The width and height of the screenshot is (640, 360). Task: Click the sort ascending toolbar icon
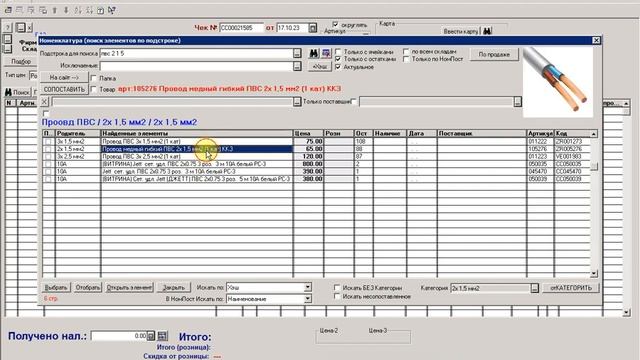(x=78, y=10)
